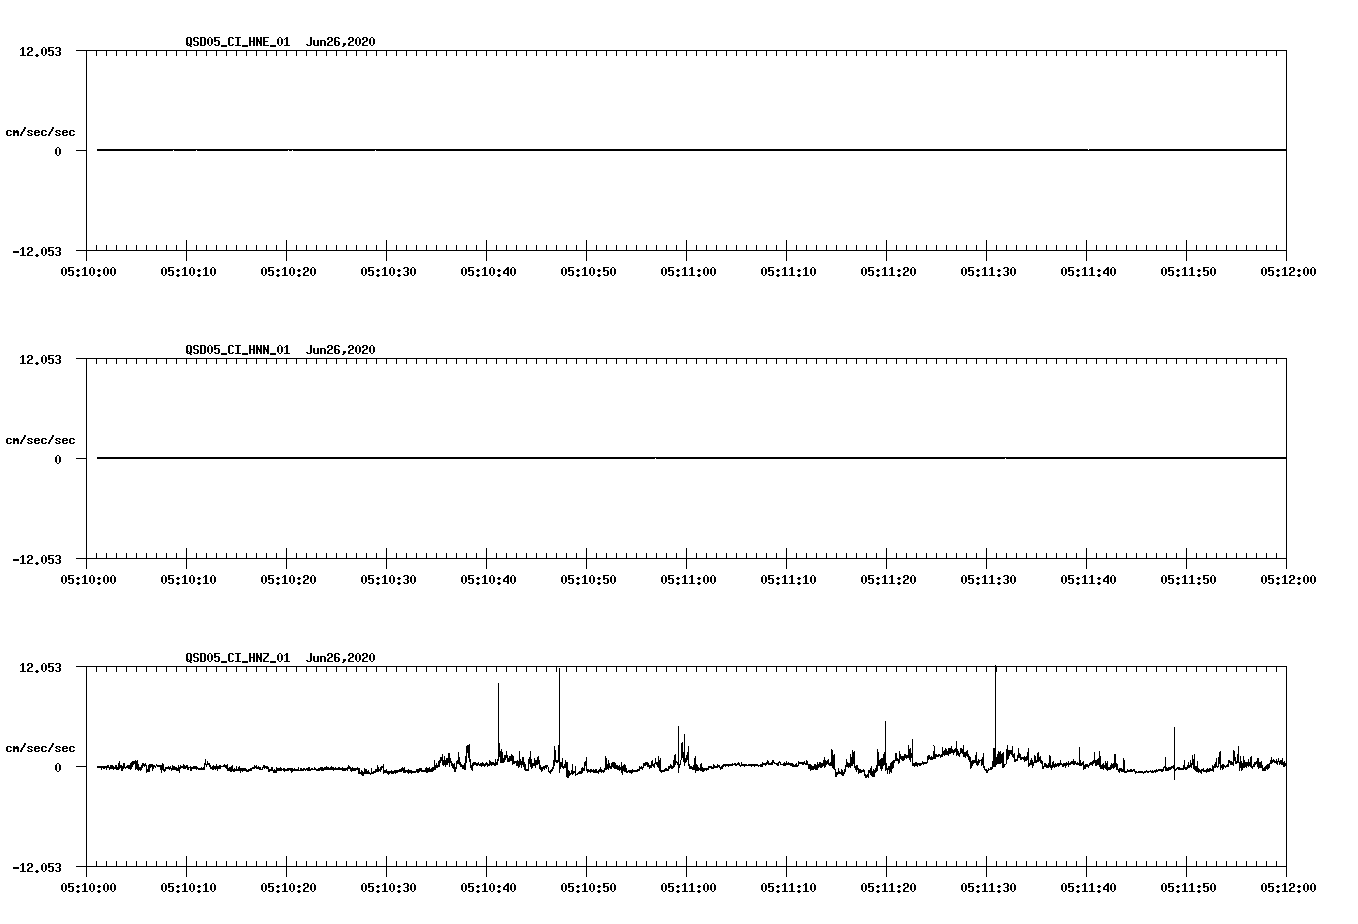Click the 05:12:00 time label under the HNZ plot
Screen dimensions: 1358x924
1288,887
